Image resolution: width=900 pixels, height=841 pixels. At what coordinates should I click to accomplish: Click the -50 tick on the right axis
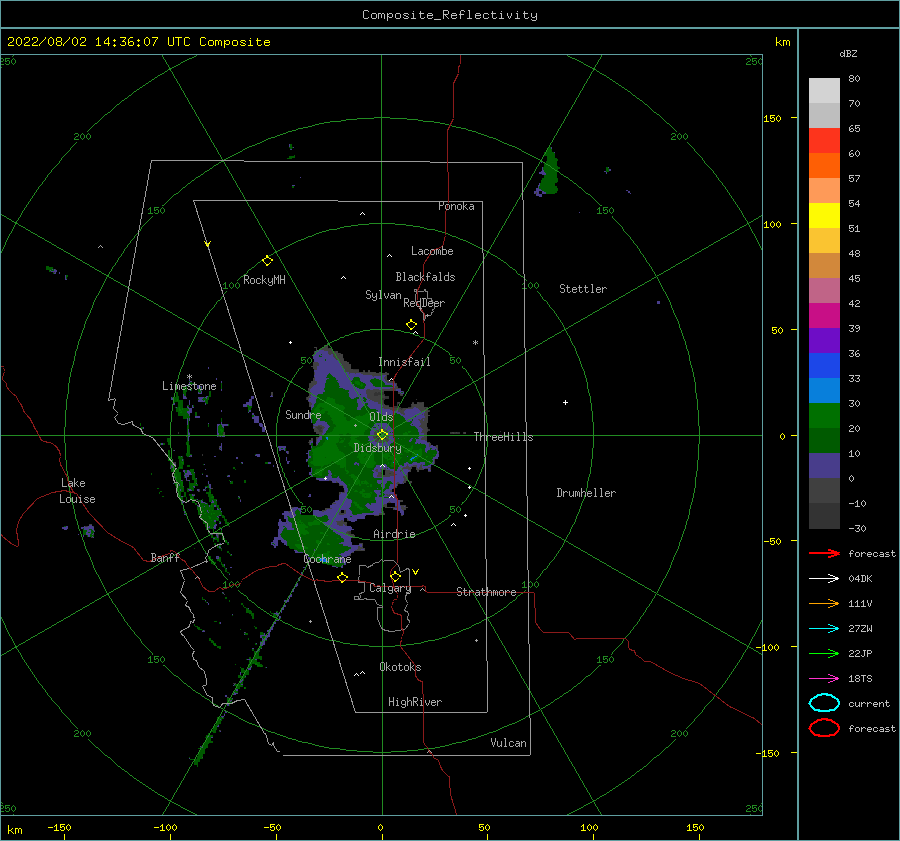coord(774,541)
